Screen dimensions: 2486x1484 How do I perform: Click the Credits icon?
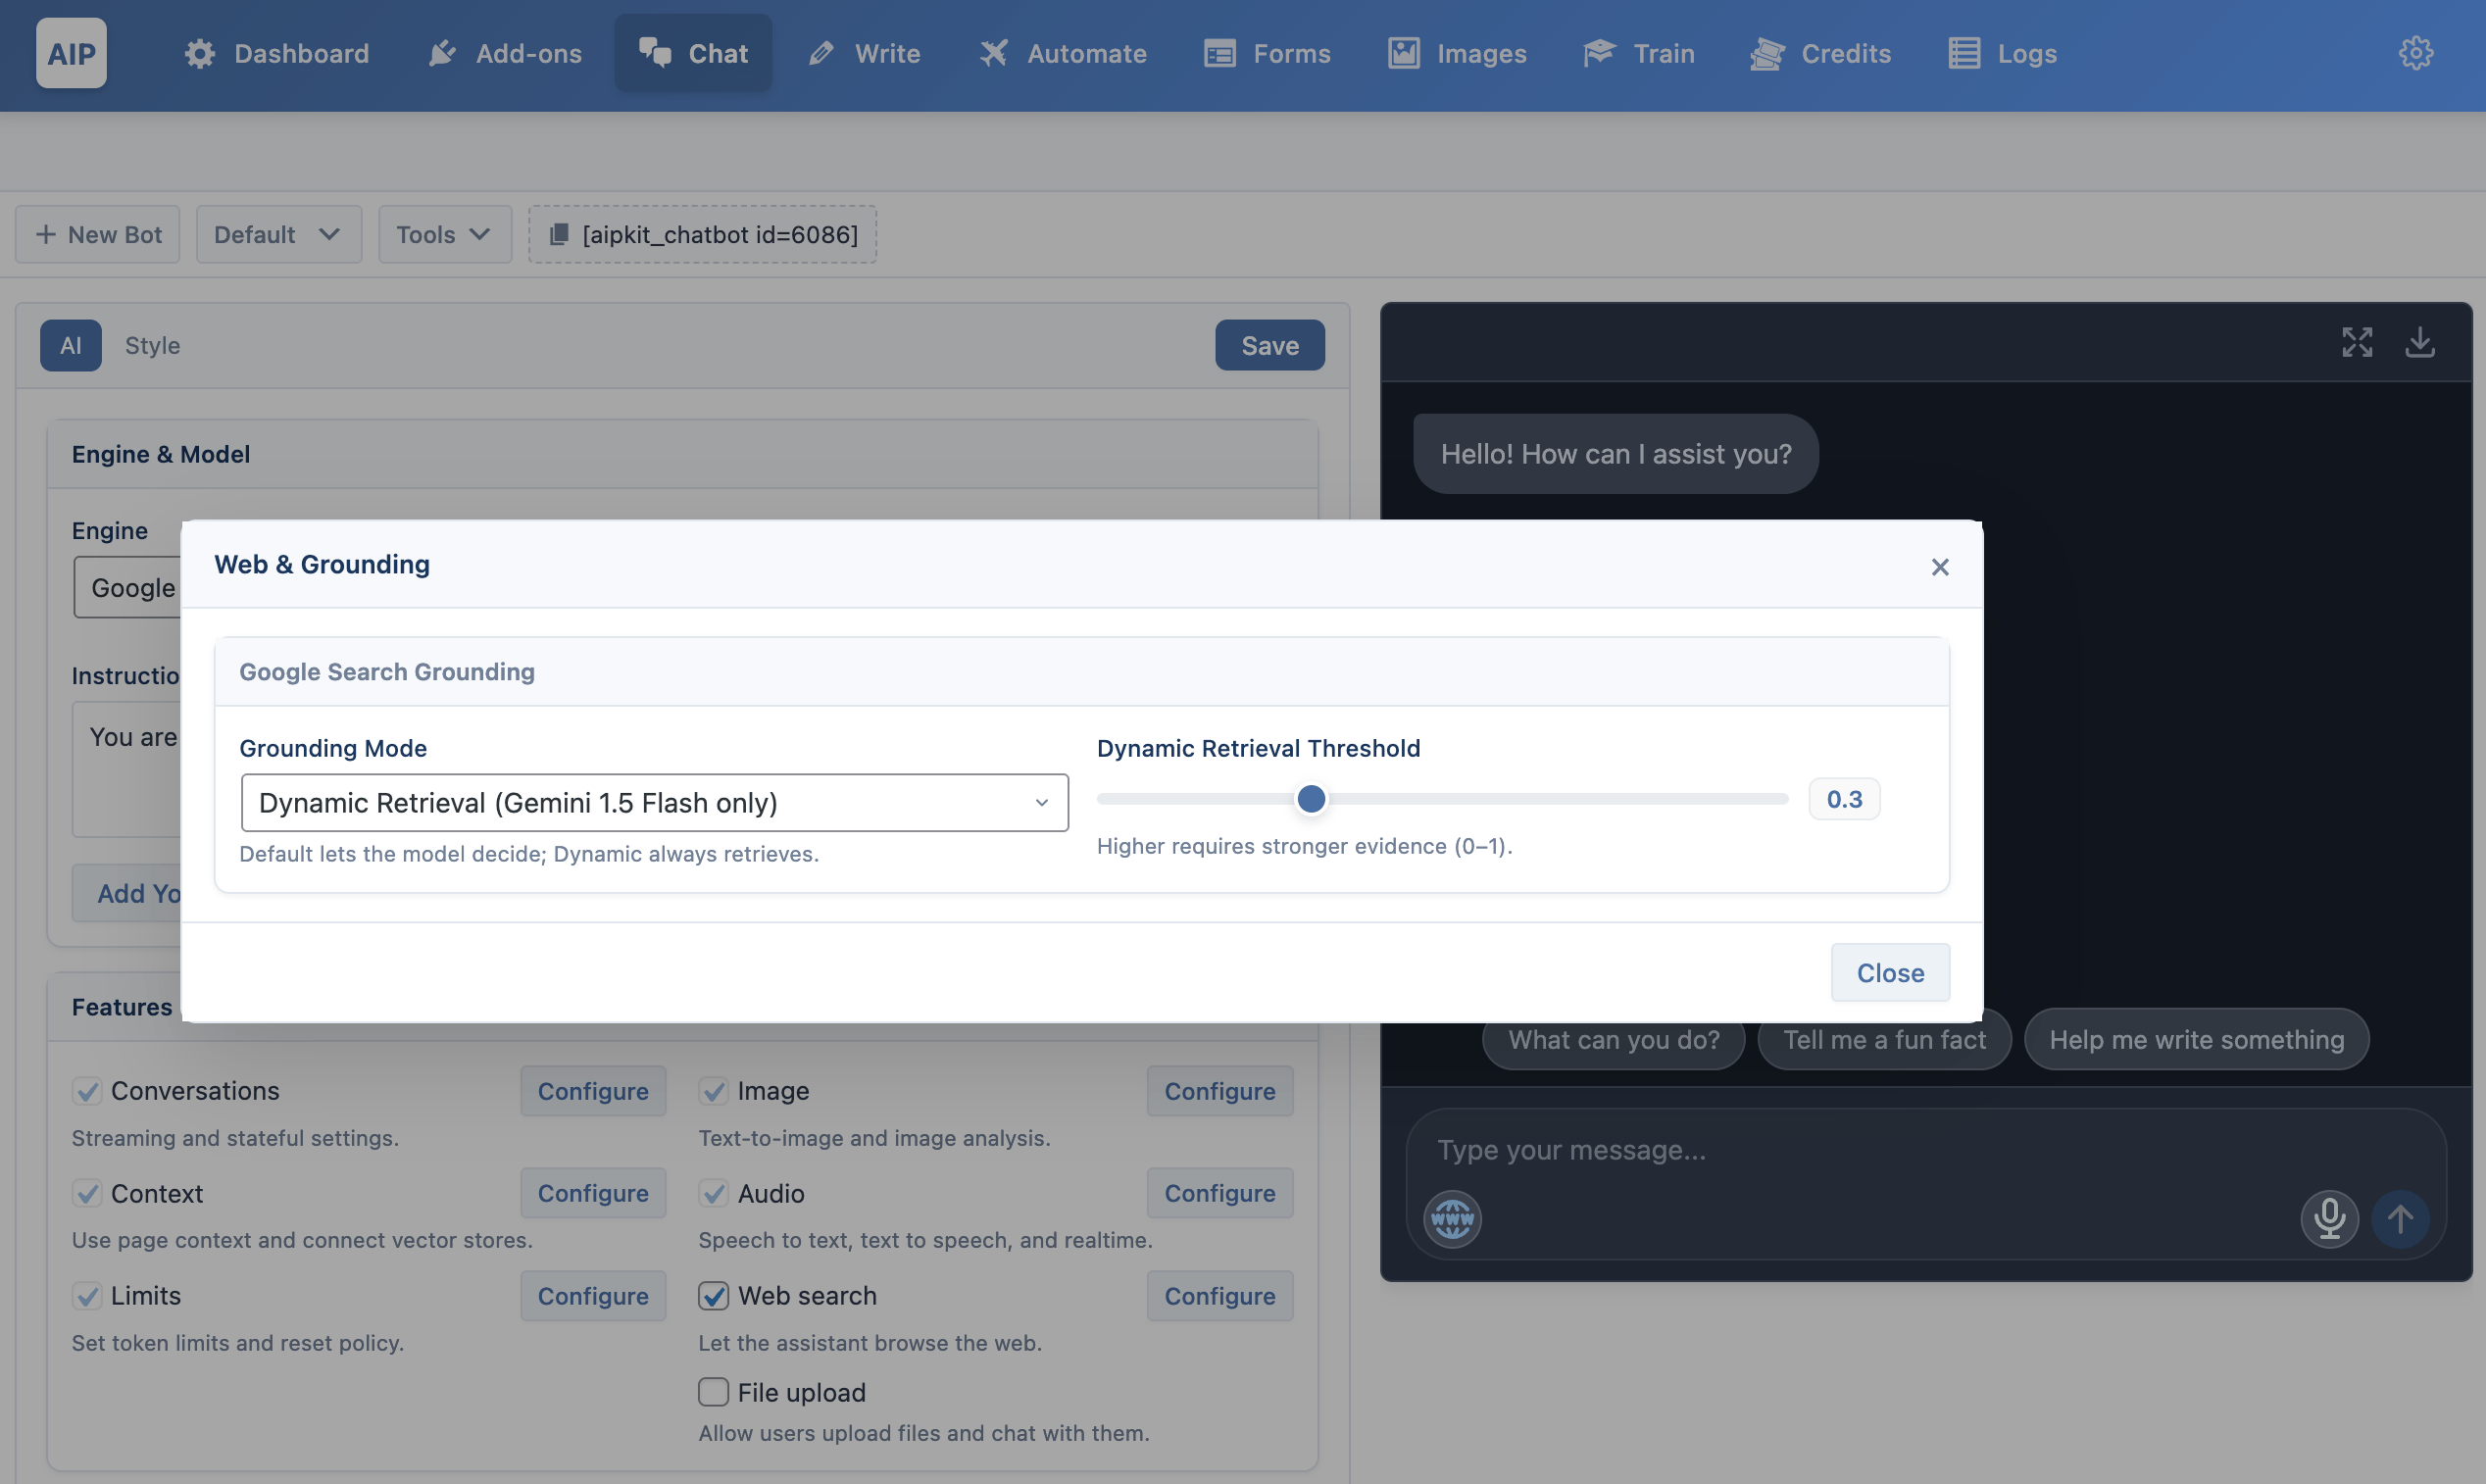pos(1767,54)
